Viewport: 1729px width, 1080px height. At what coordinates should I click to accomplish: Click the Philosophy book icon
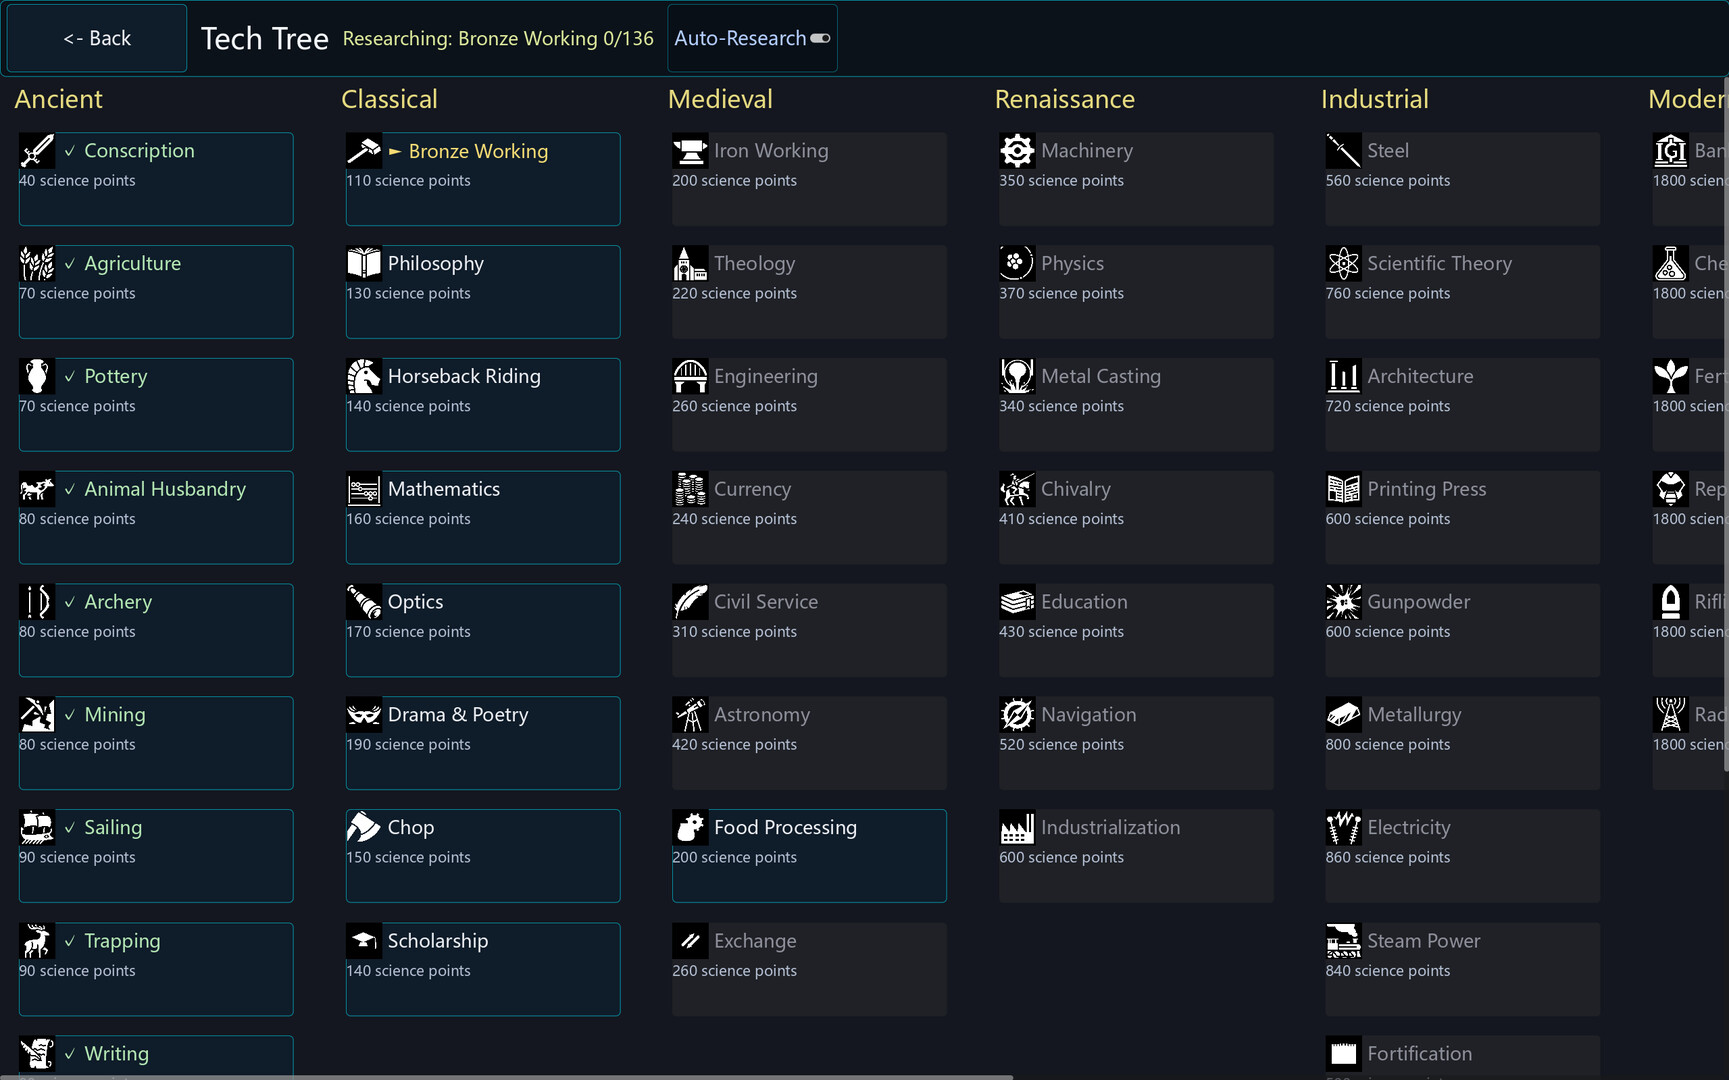pyautogui.click(x=364, y=264)
